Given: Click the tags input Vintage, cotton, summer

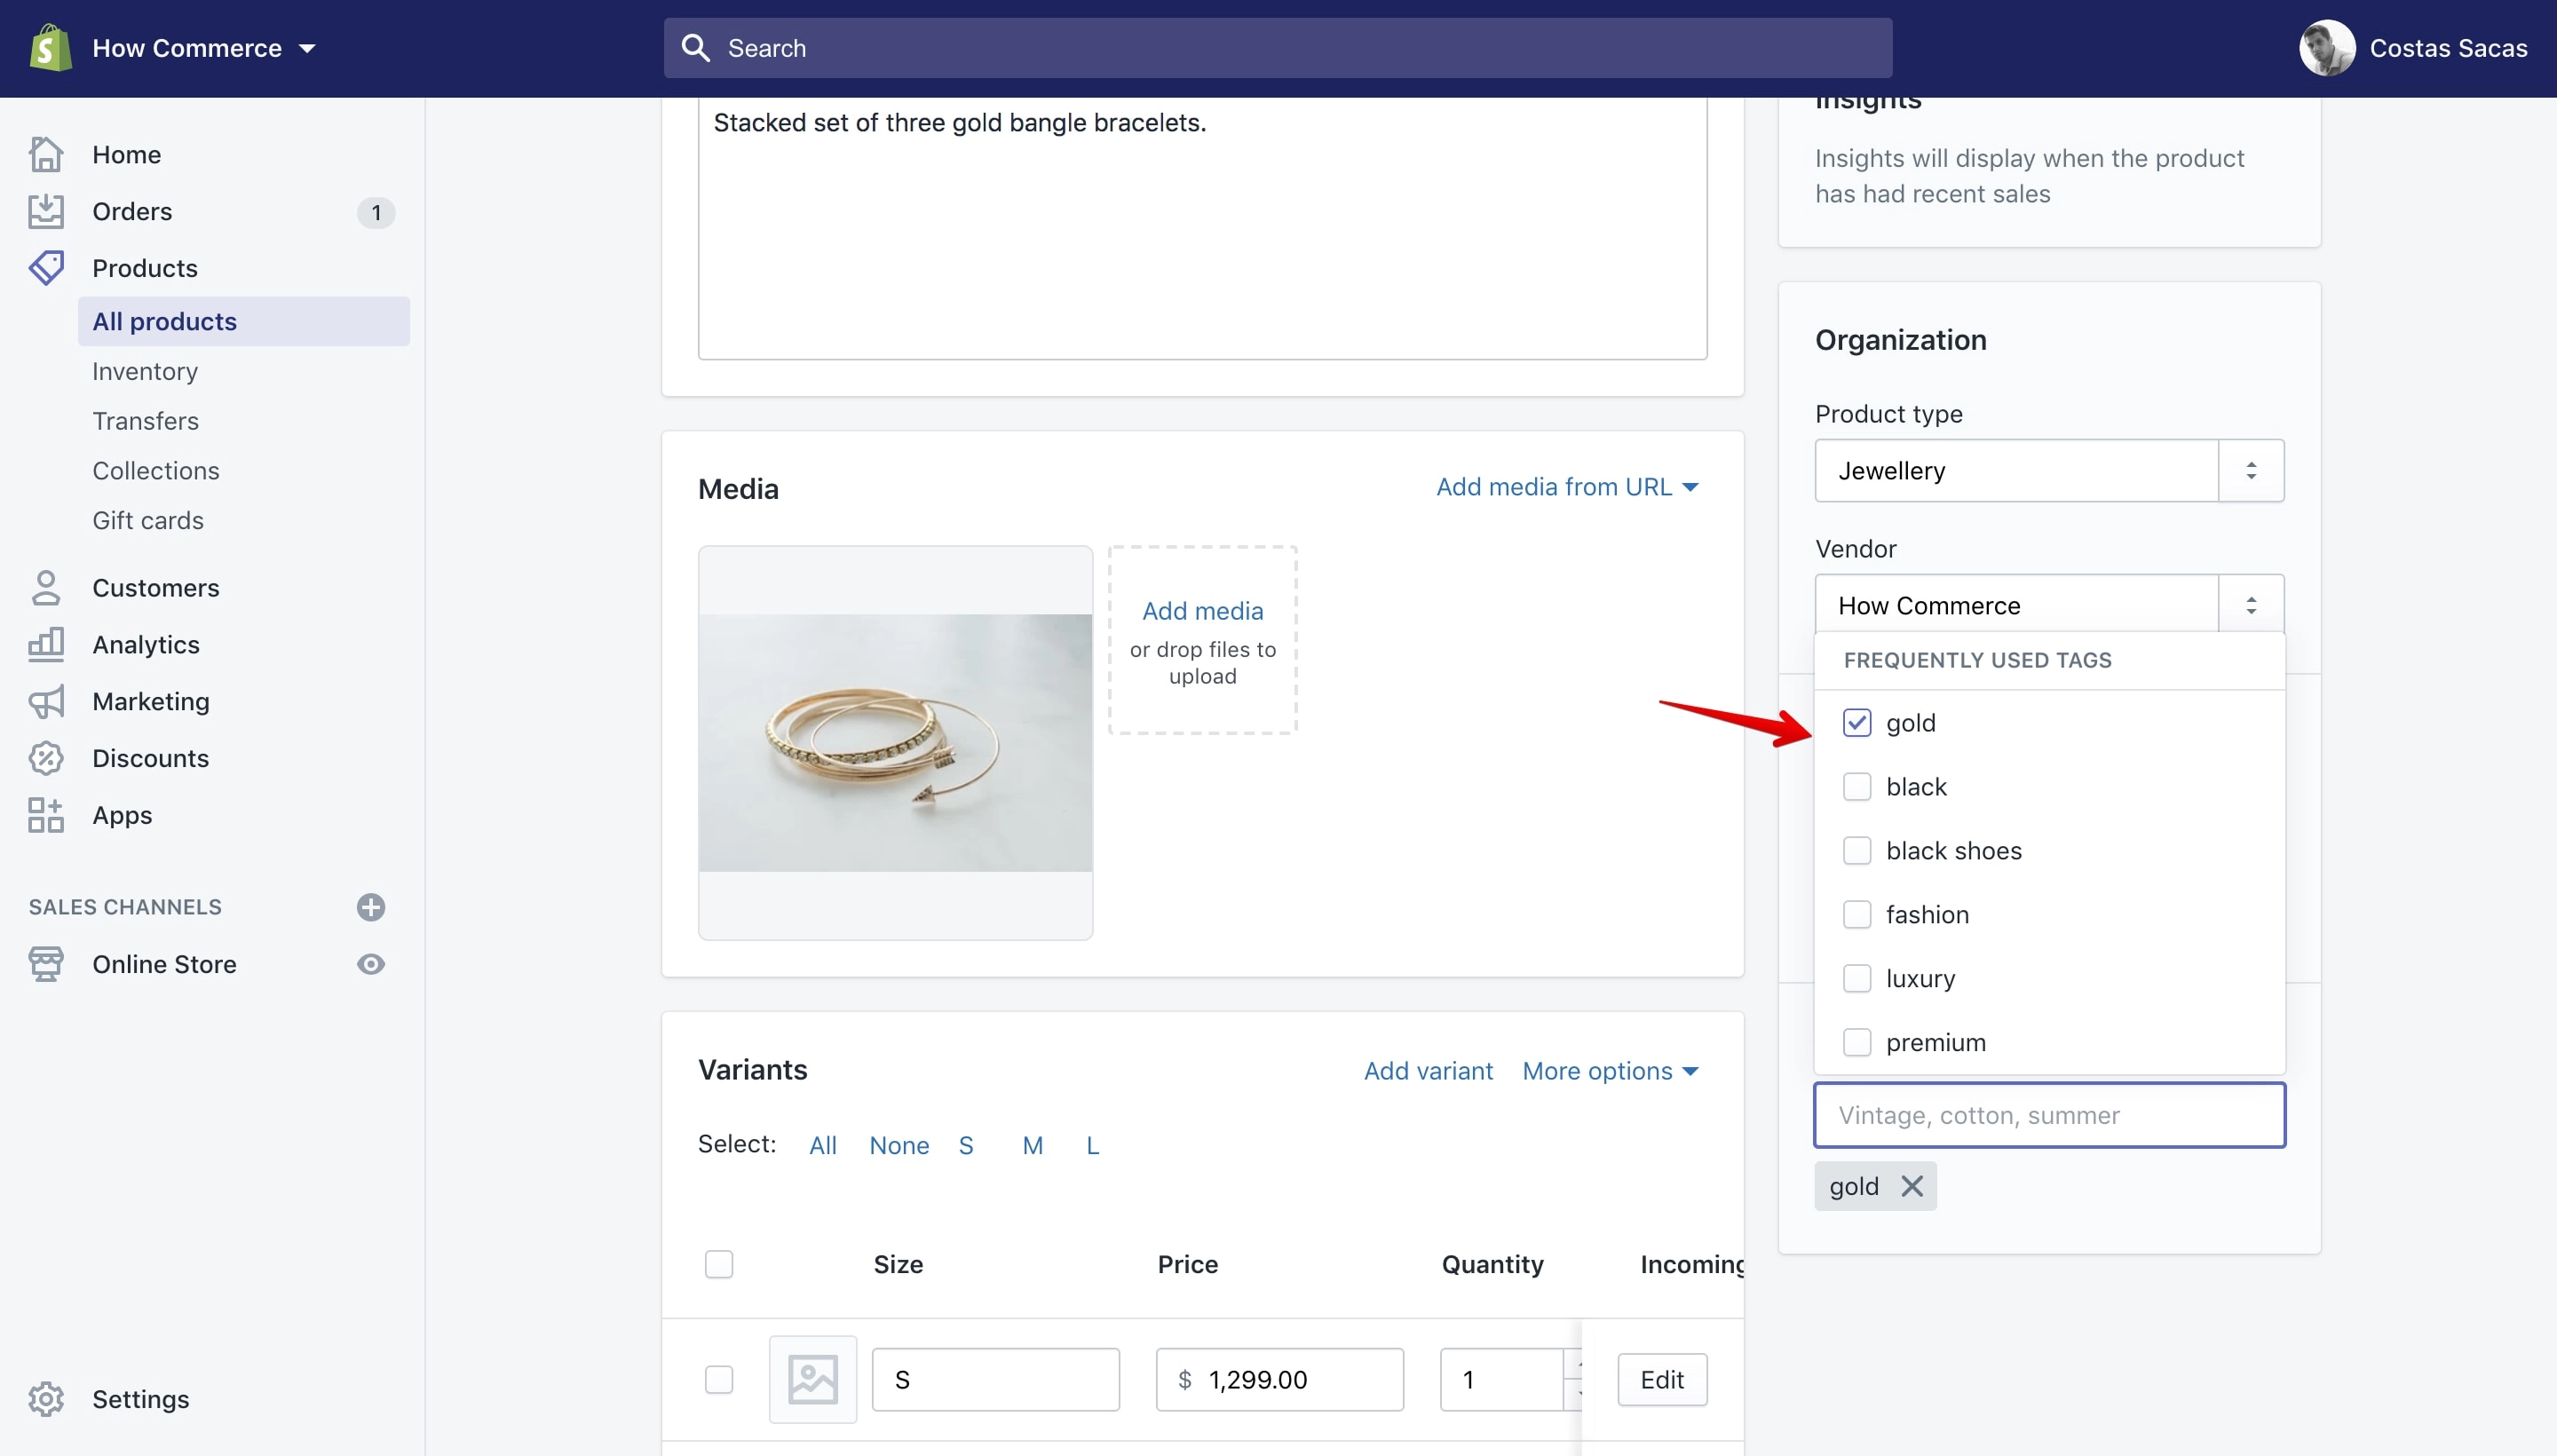Looking at the screenshot, I should pos(2049,1115).
